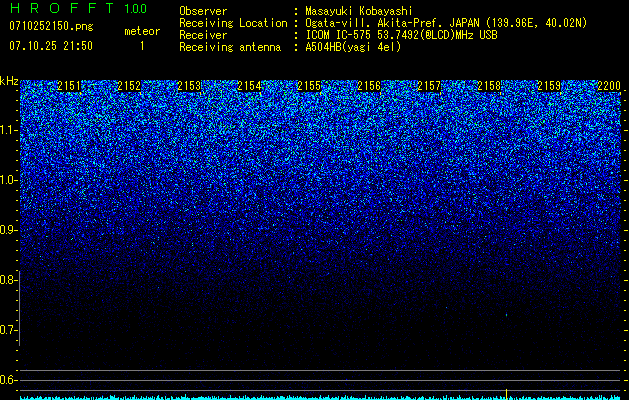The height and width of the screenshot is (400, 629).
Task: Click the 2153 time marker
Action: pos(189,86)
